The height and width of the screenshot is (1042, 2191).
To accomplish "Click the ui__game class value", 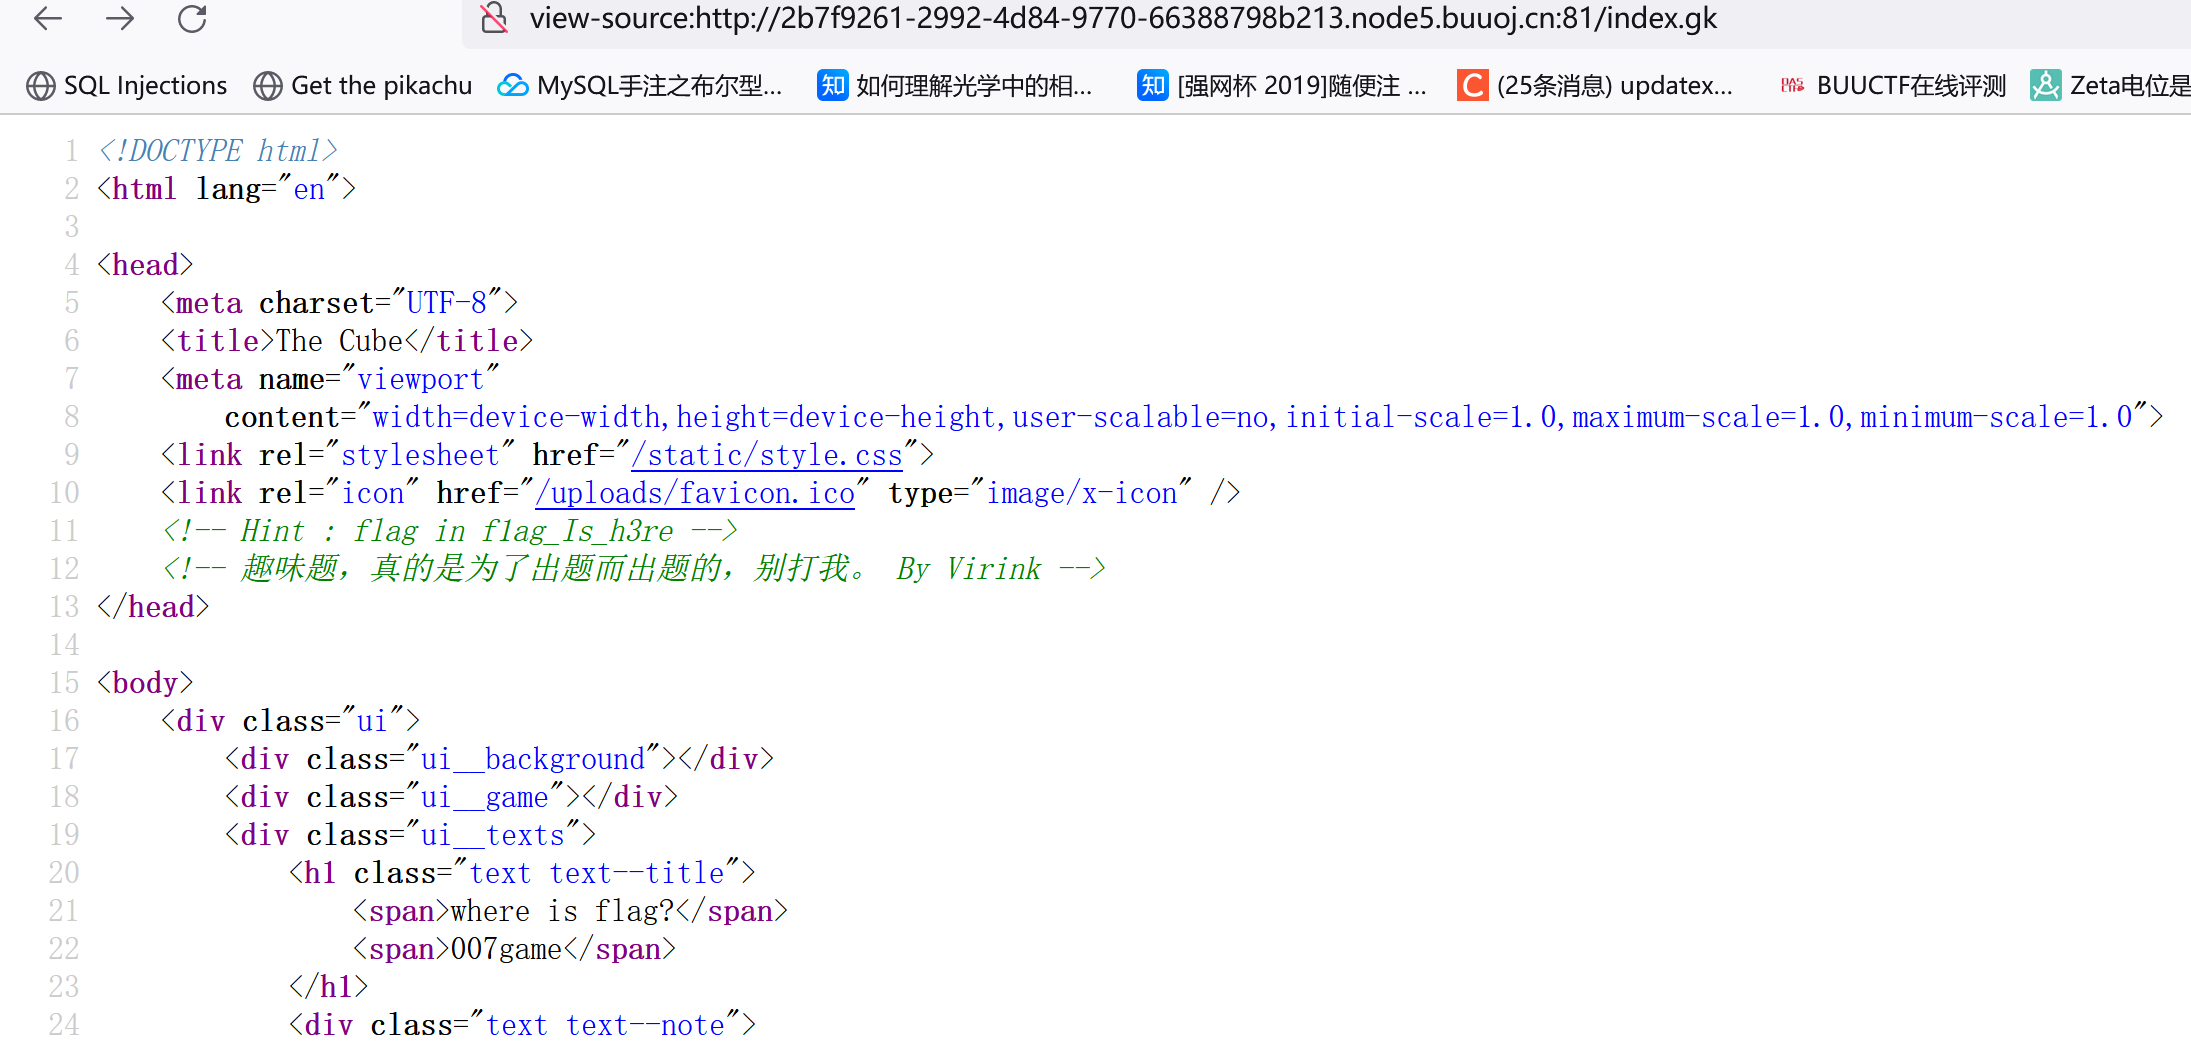I will pos(485,797).
